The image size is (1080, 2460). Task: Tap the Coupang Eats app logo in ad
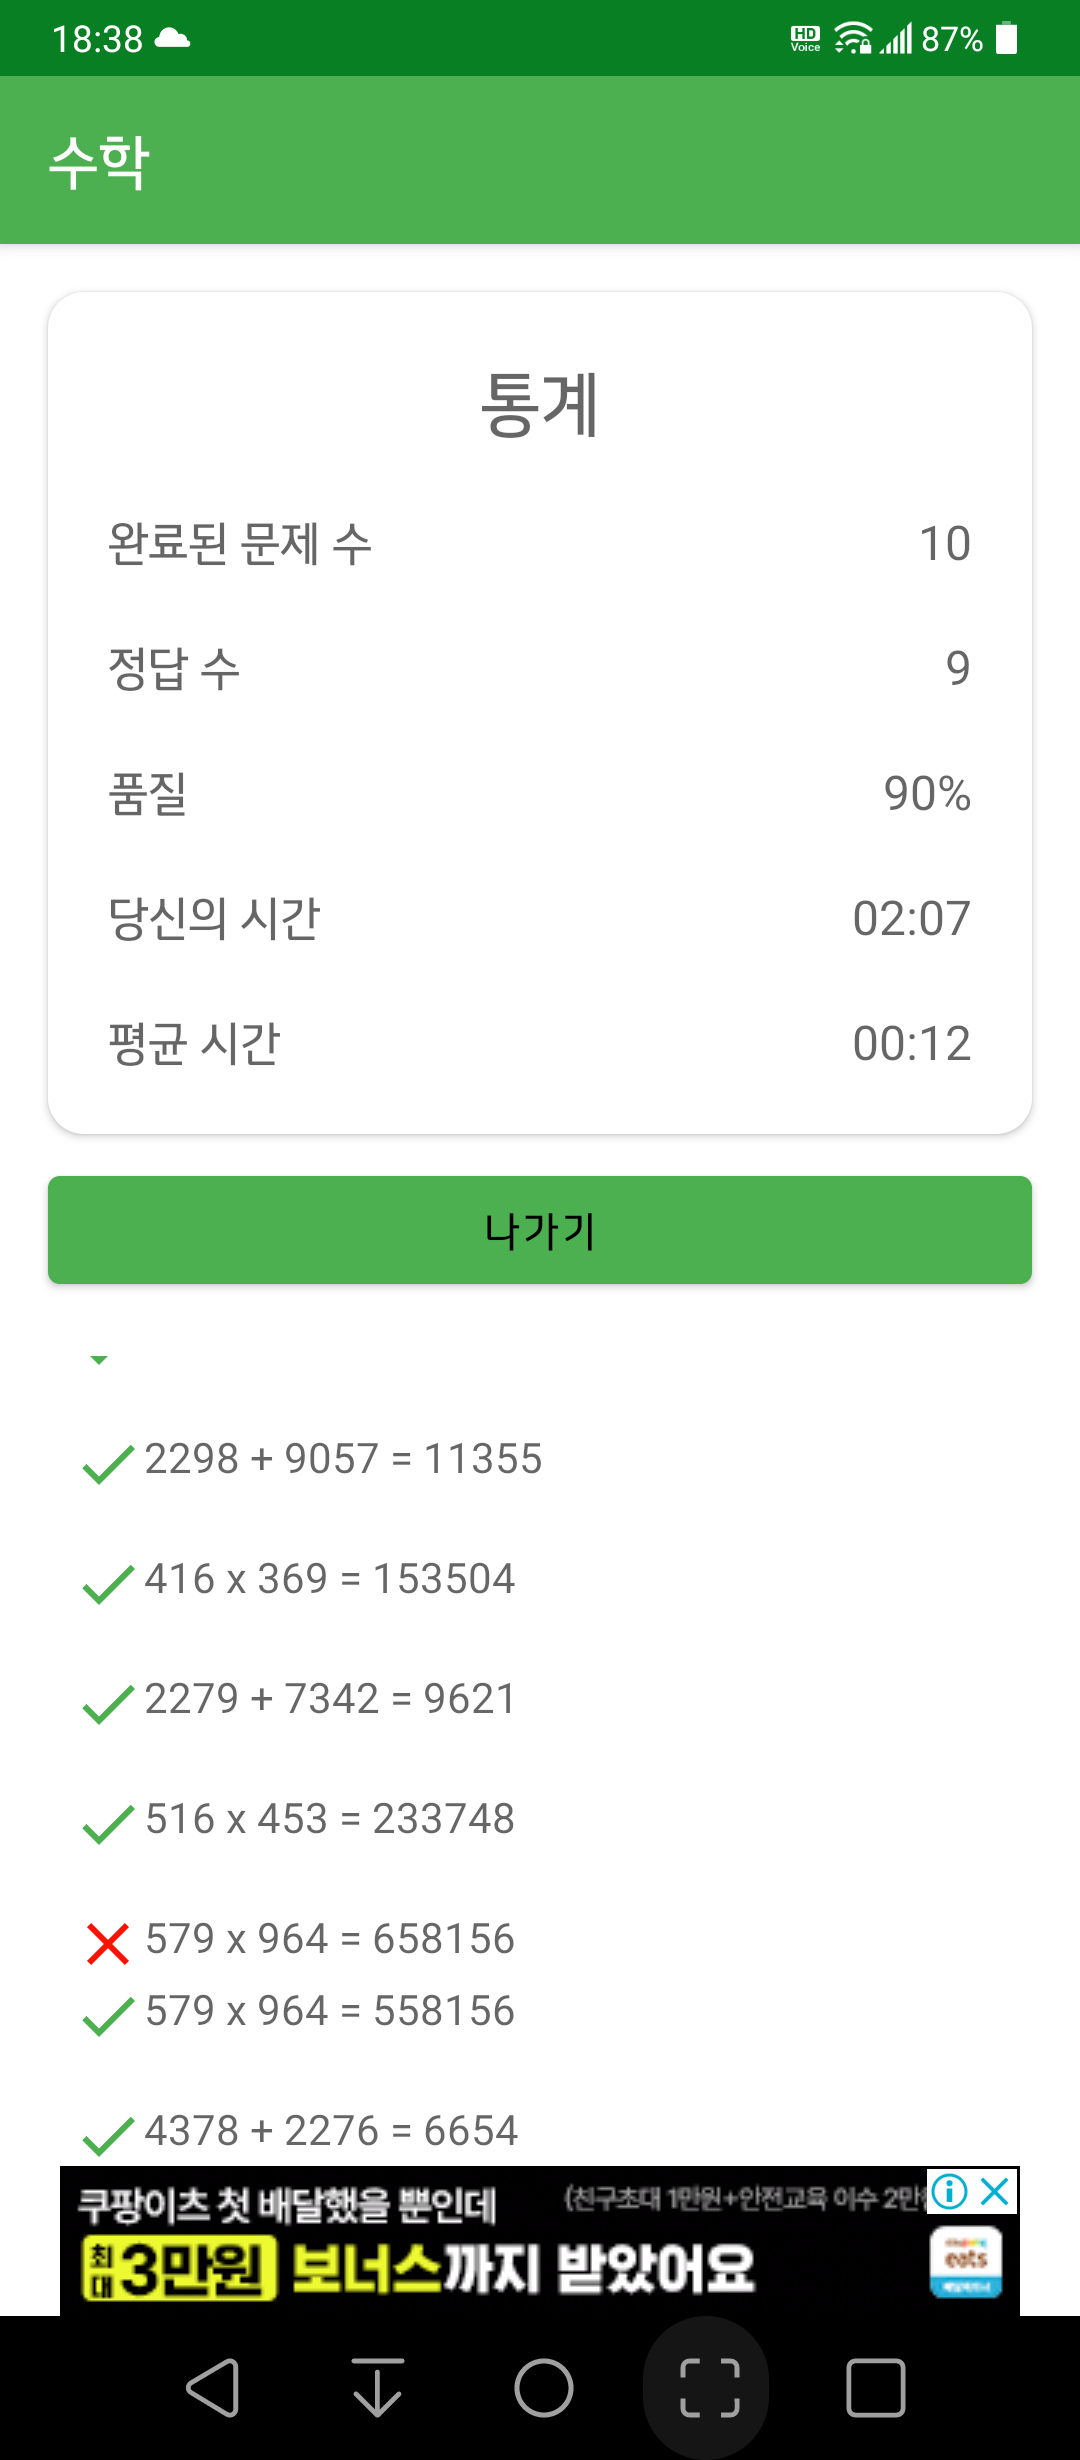tap(966, 2261)
